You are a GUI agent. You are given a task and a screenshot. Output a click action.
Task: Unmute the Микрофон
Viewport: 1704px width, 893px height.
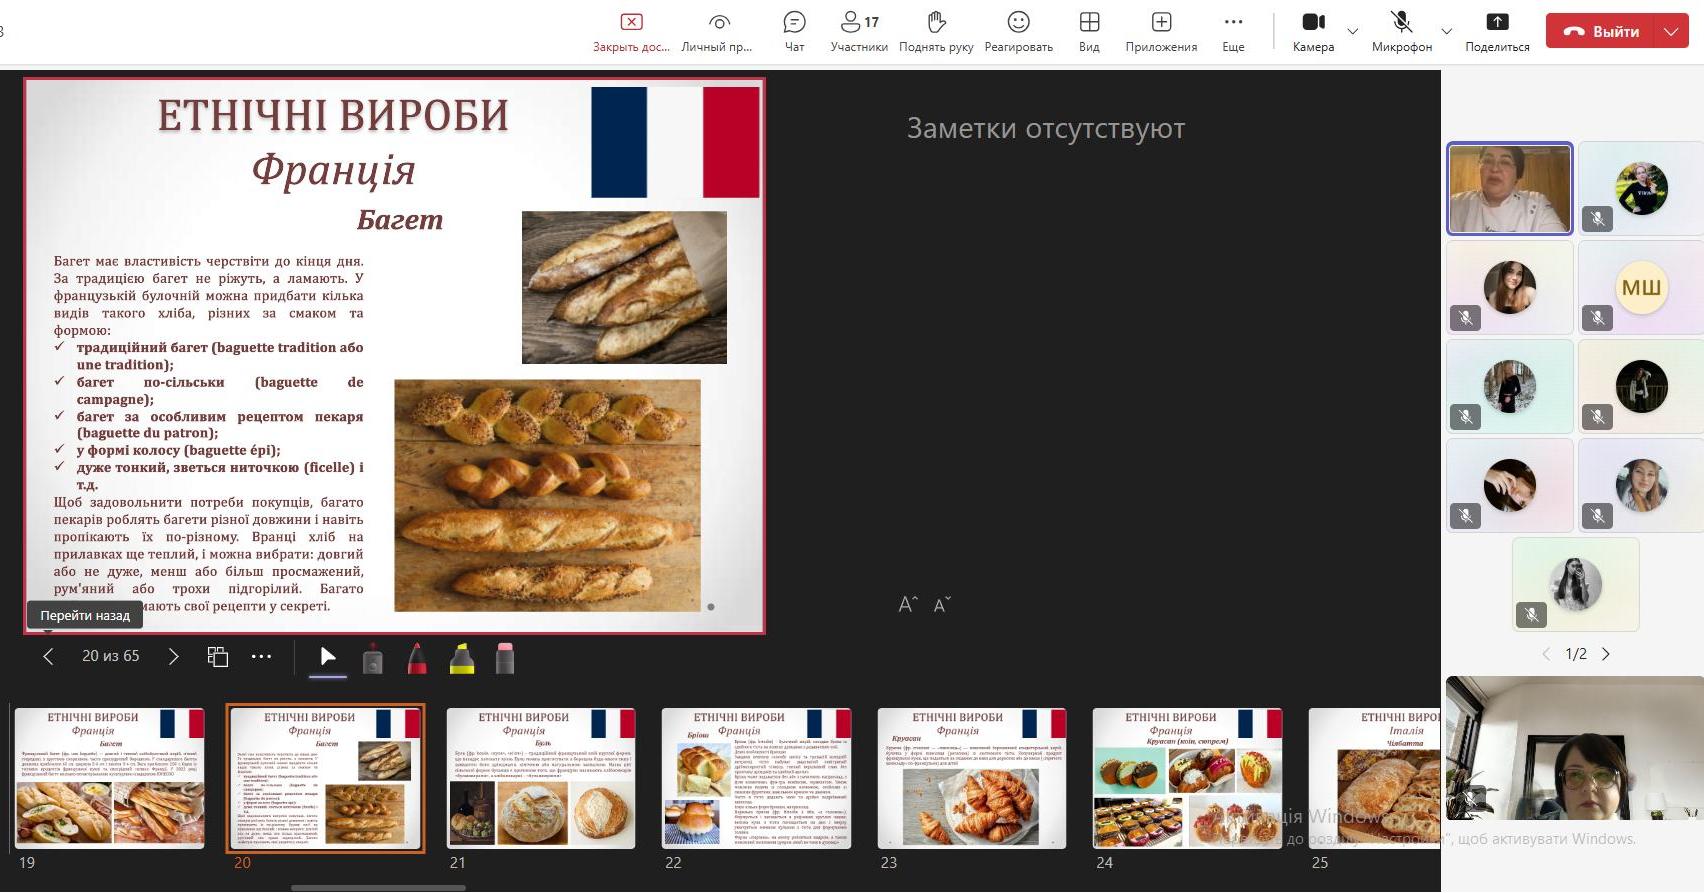coord(1401,32)
